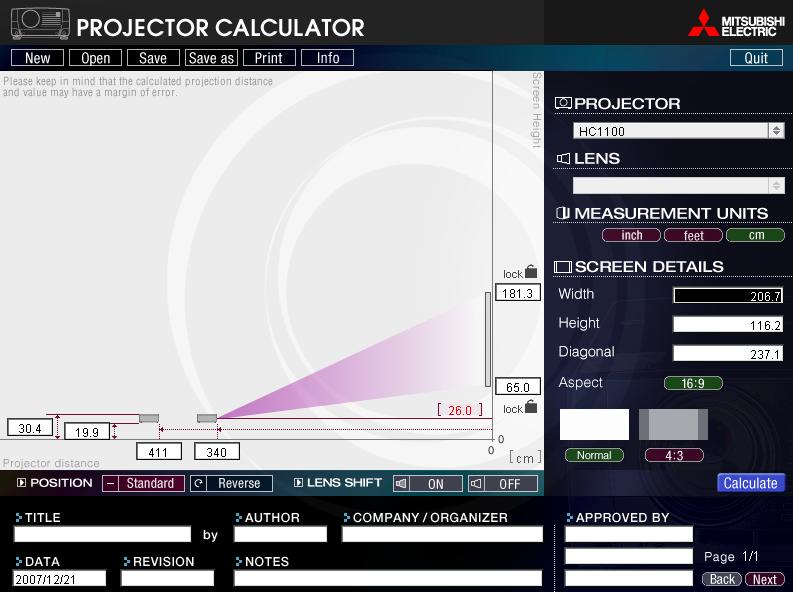Click the red 26.0 value in diagram

pos(460,410)
